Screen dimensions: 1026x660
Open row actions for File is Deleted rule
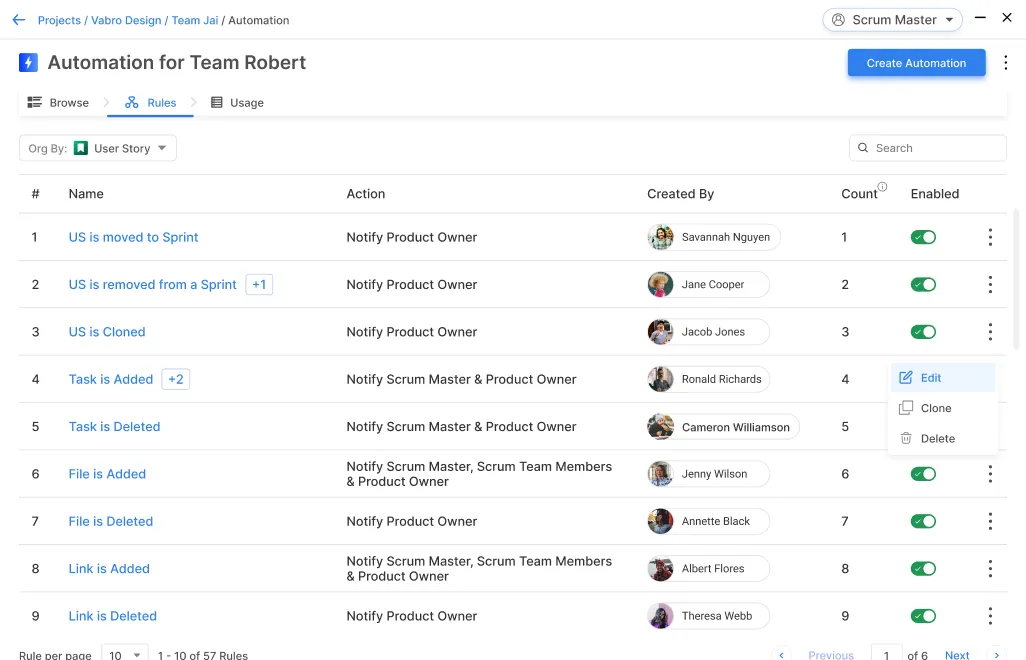pyautogui.click(x=990, y=521)
